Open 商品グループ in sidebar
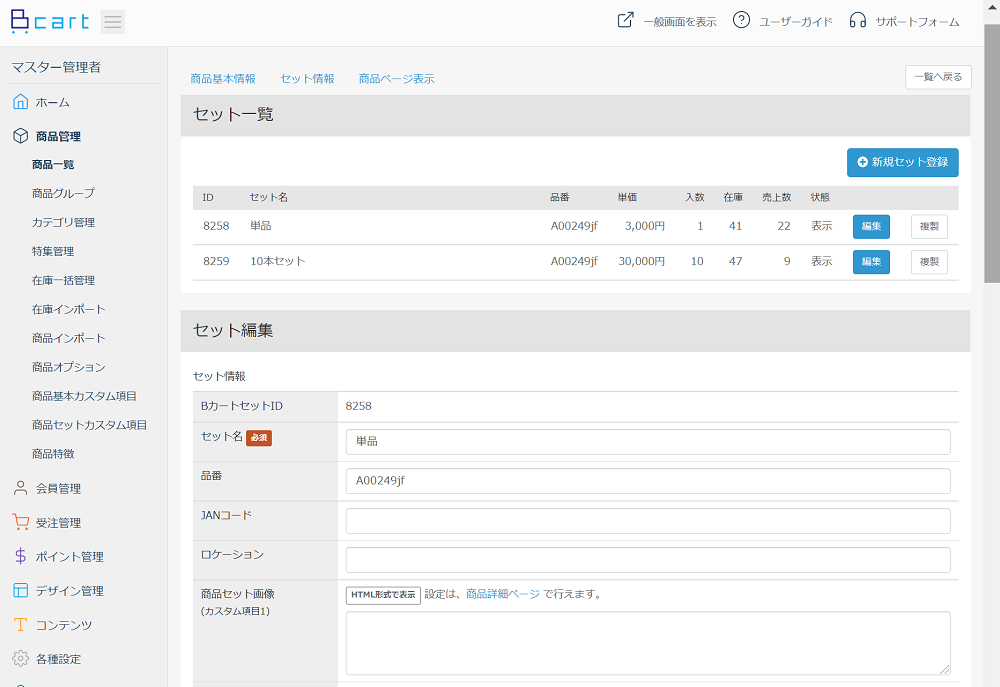Image resolution: width=1000 pixels, height=687 pixels. tap(63, 193)
